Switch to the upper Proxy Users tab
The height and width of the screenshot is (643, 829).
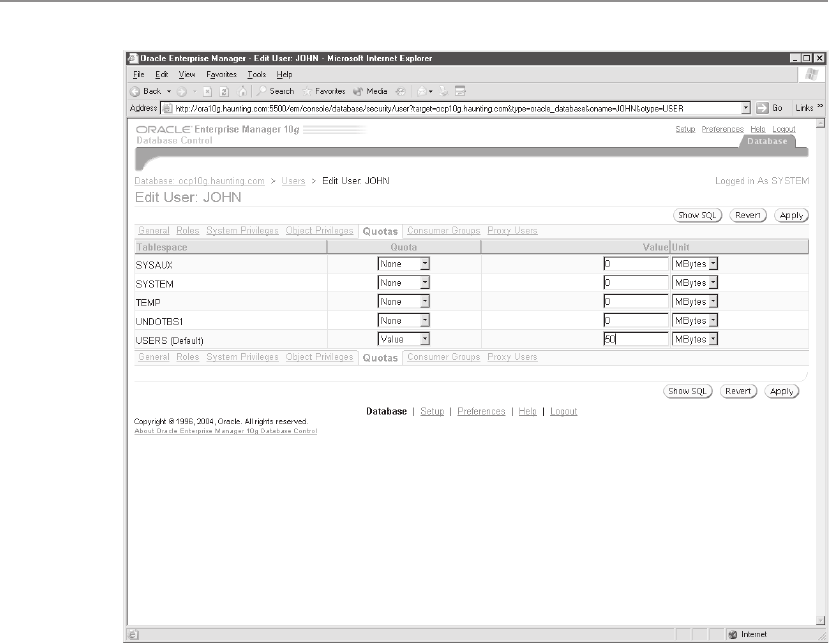512,231
